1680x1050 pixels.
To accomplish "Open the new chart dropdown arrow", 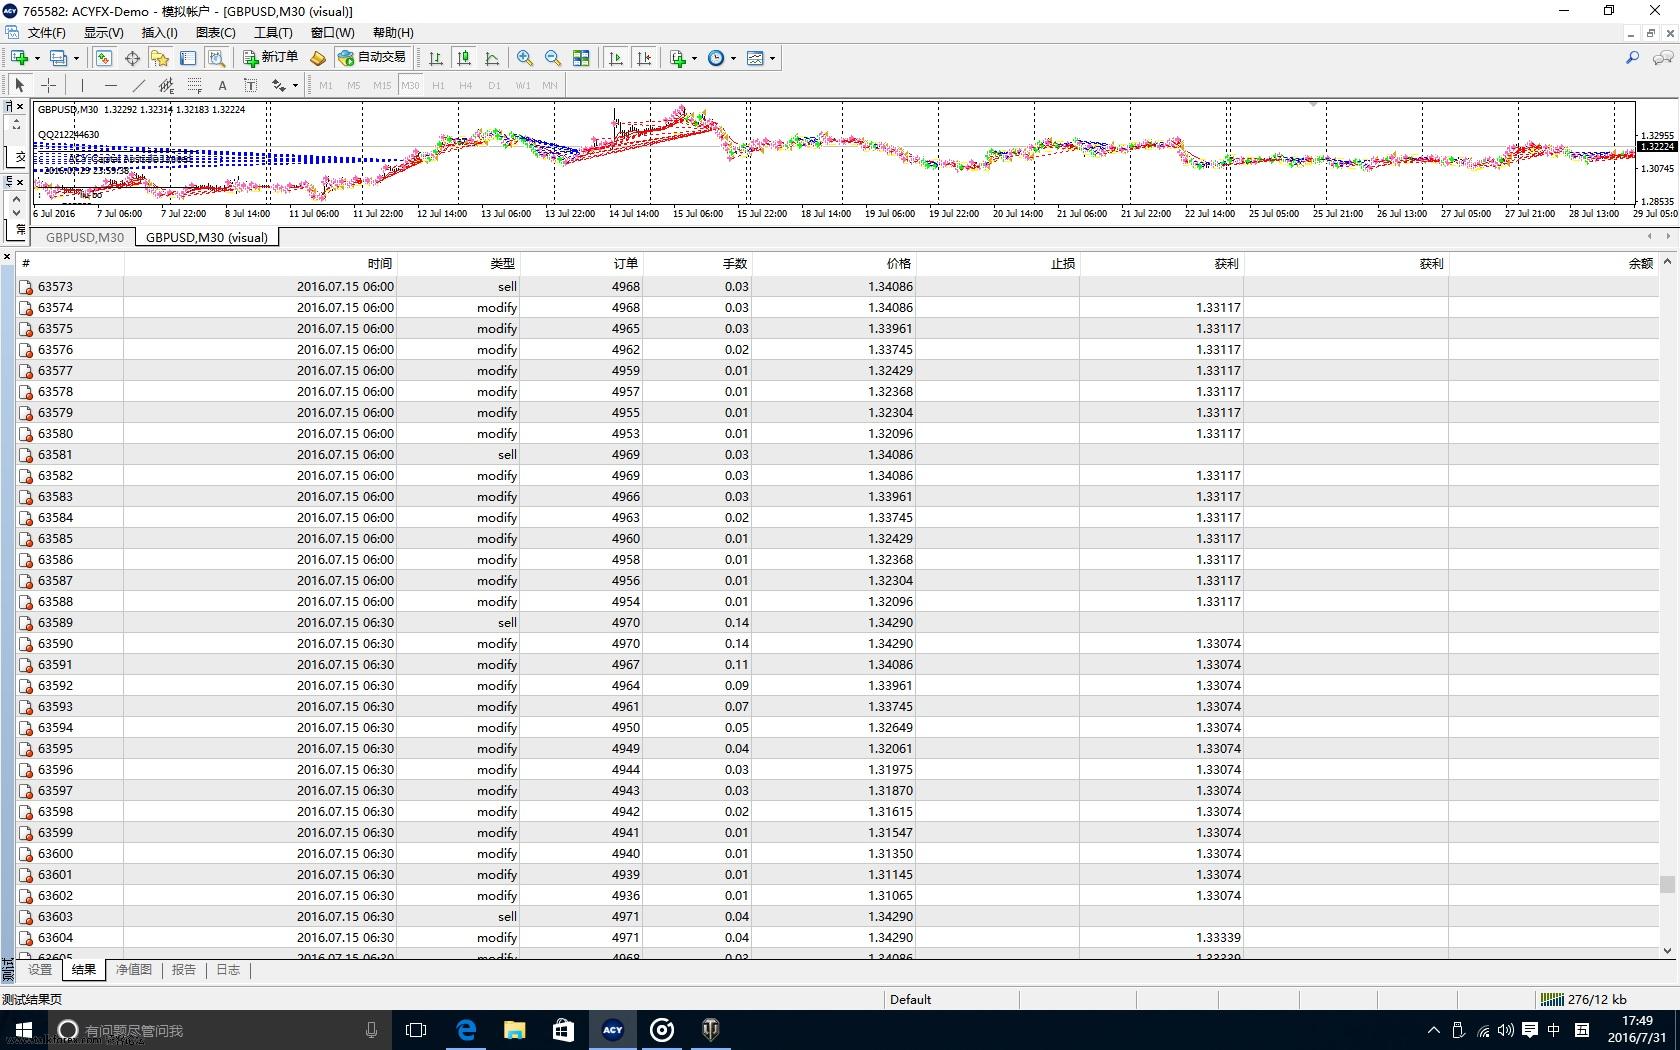I will [37, 58].
